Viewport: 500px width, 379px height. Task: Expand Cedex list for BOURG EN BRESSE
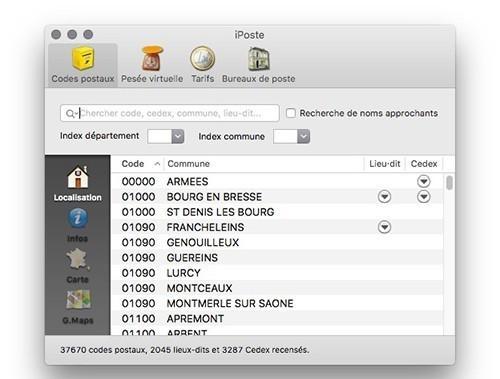click(424, 197)
